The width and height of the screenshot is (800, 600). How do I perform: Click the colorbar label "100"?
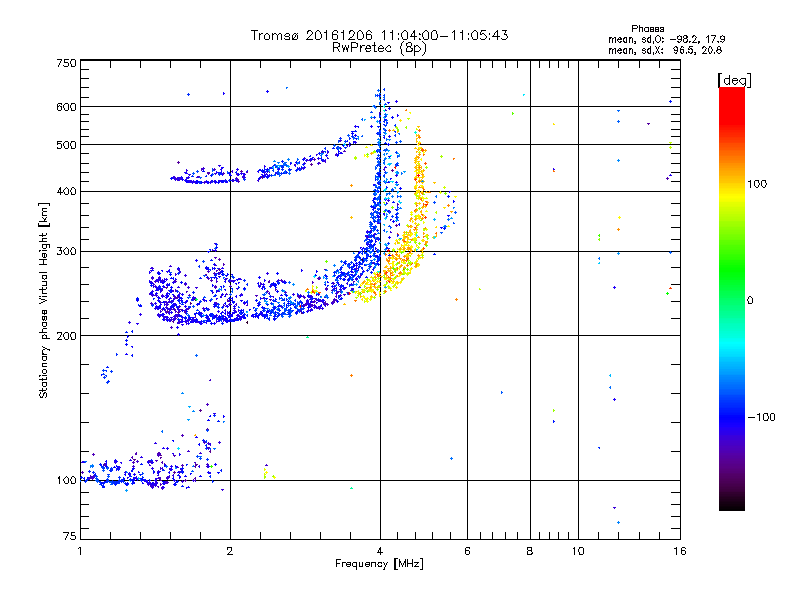(x=757, y=184)
